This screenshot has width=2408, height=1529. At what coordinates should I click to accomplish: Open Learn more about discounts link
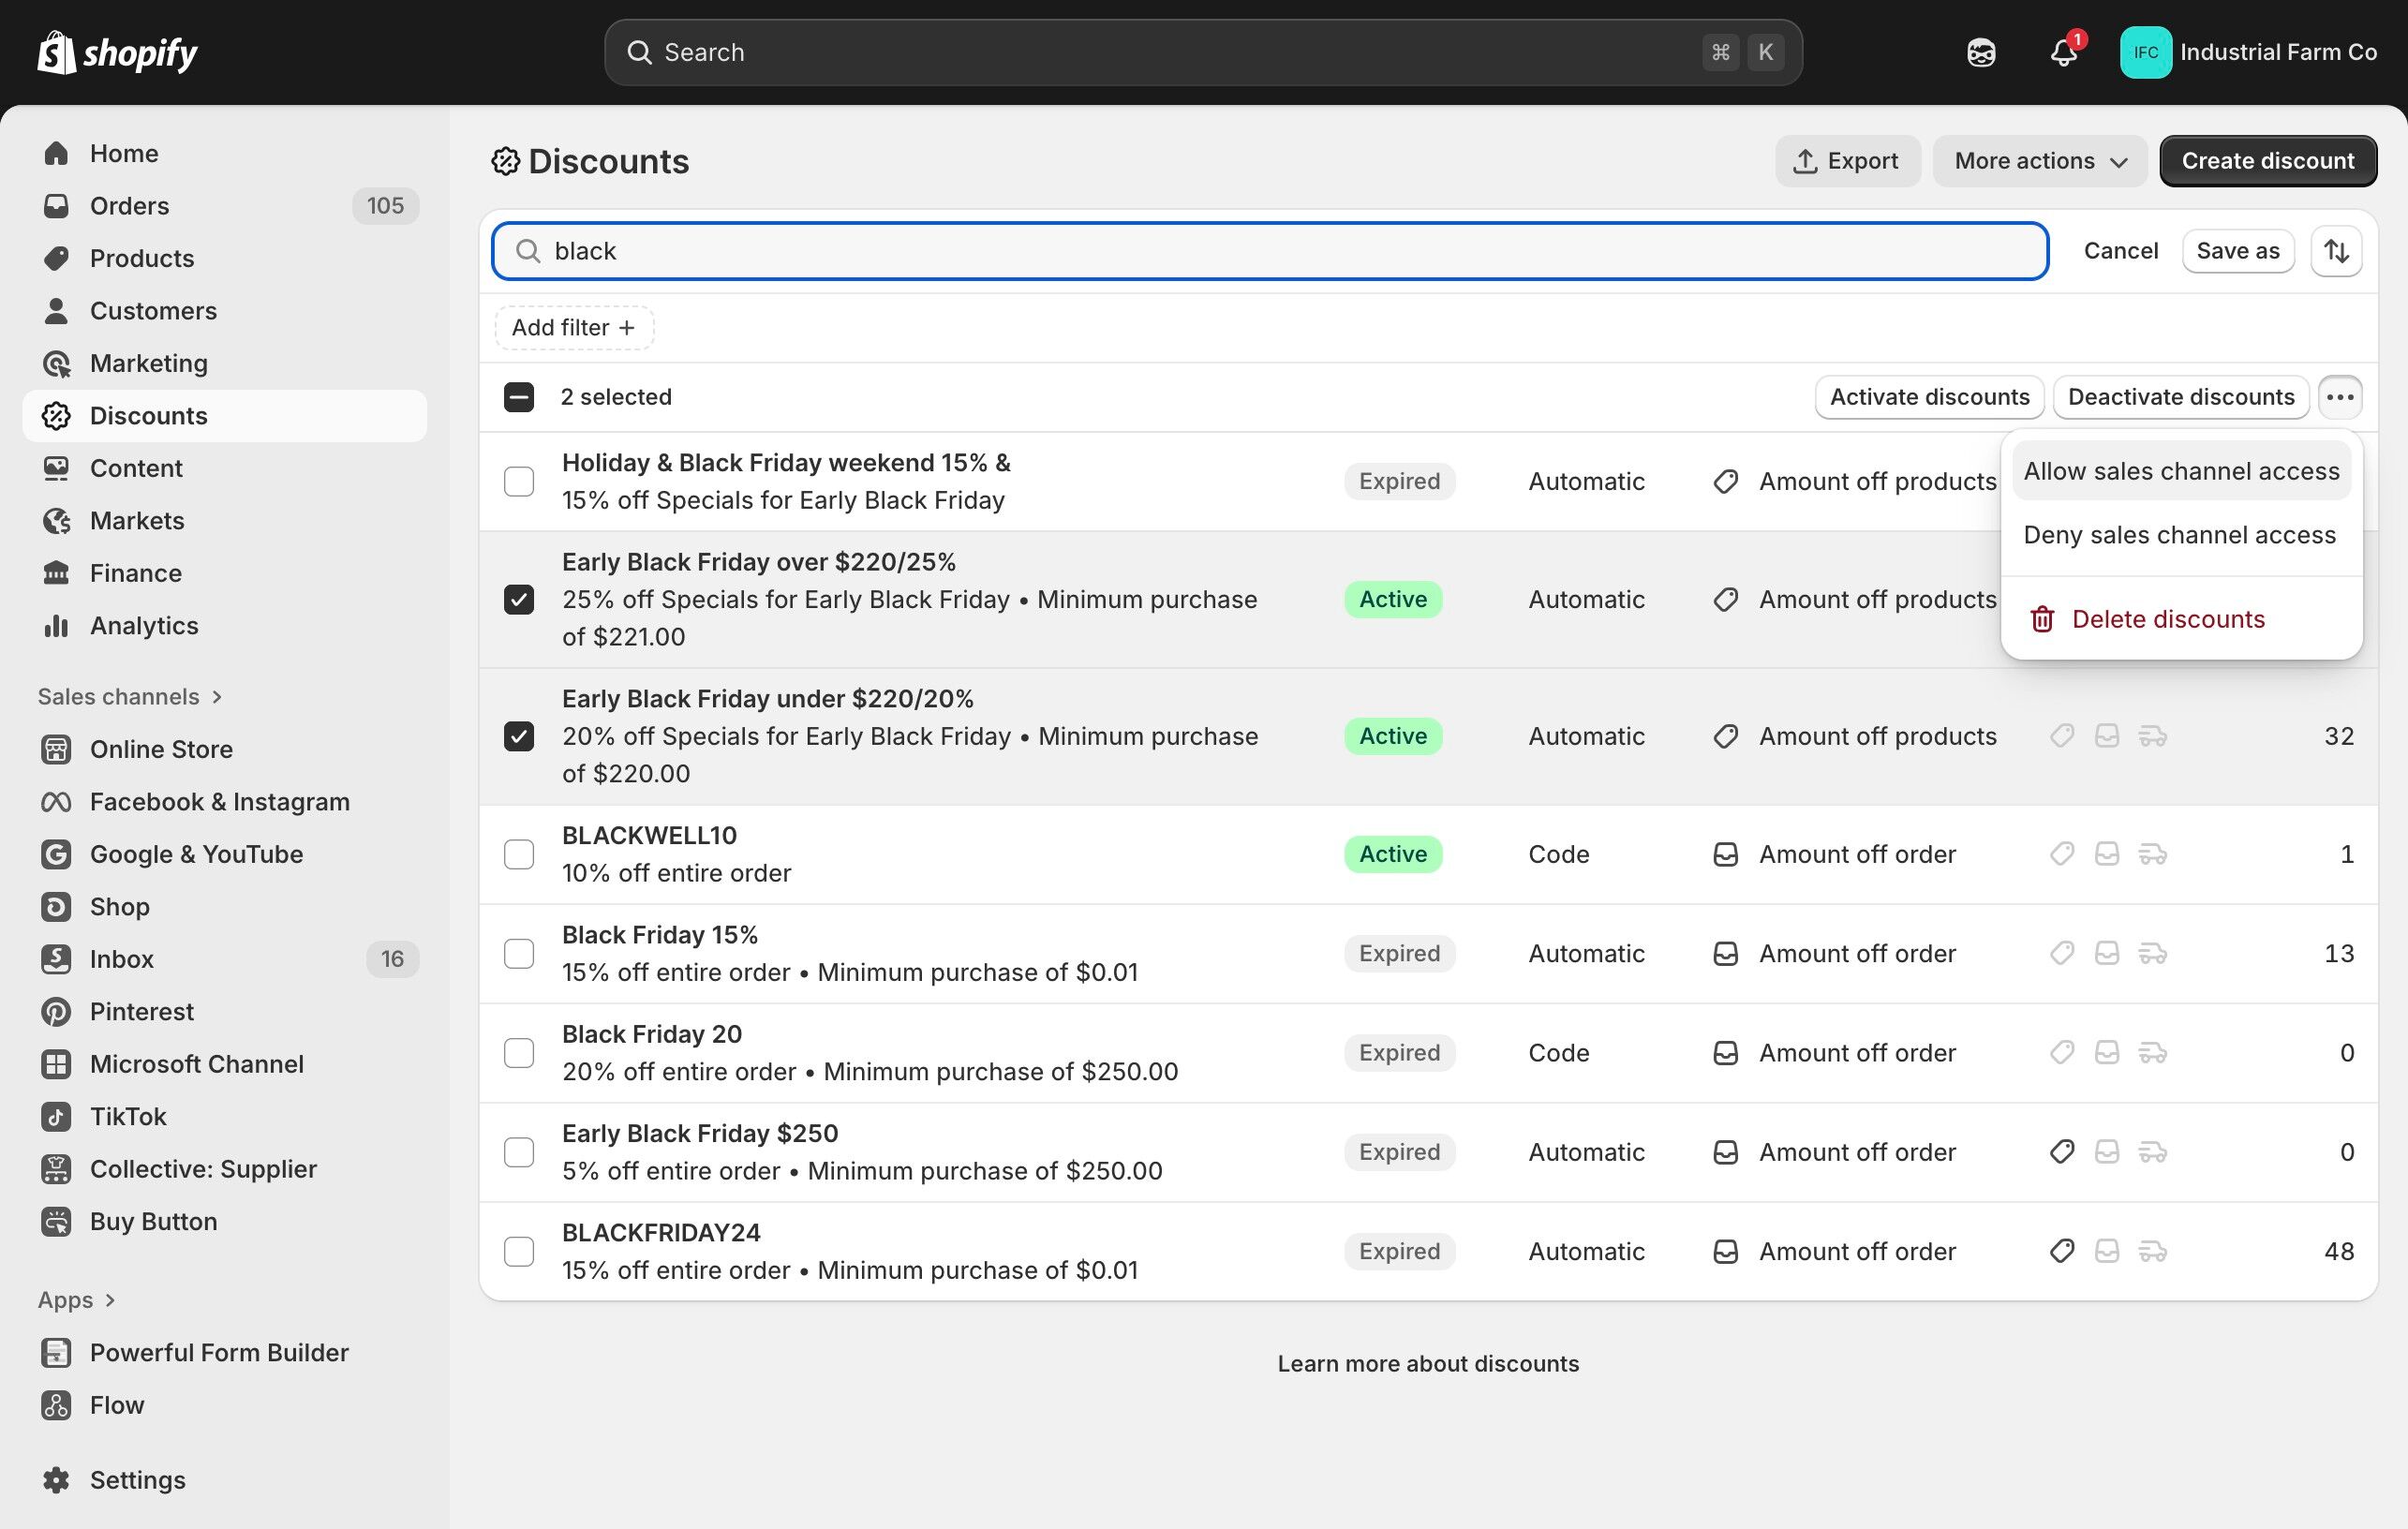(1427, 1363)
